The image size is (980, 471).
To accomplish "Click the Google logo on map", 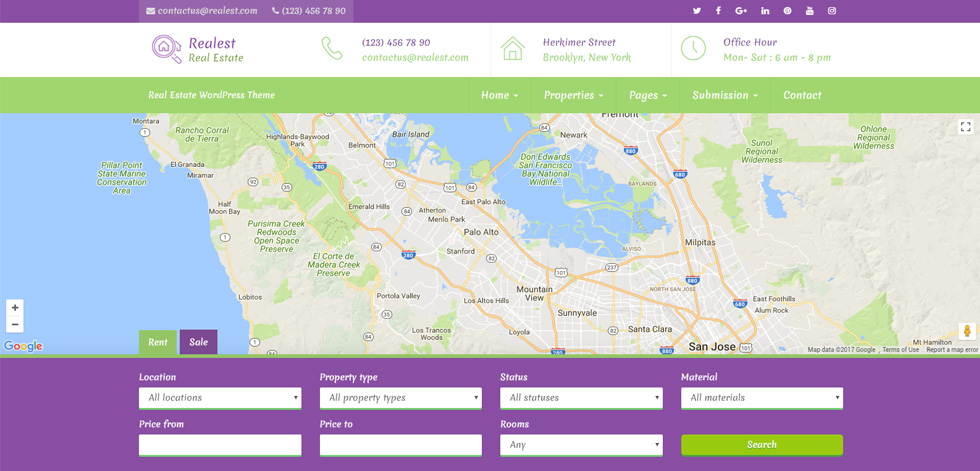I will pyautogui.click(x=23, y=346).
